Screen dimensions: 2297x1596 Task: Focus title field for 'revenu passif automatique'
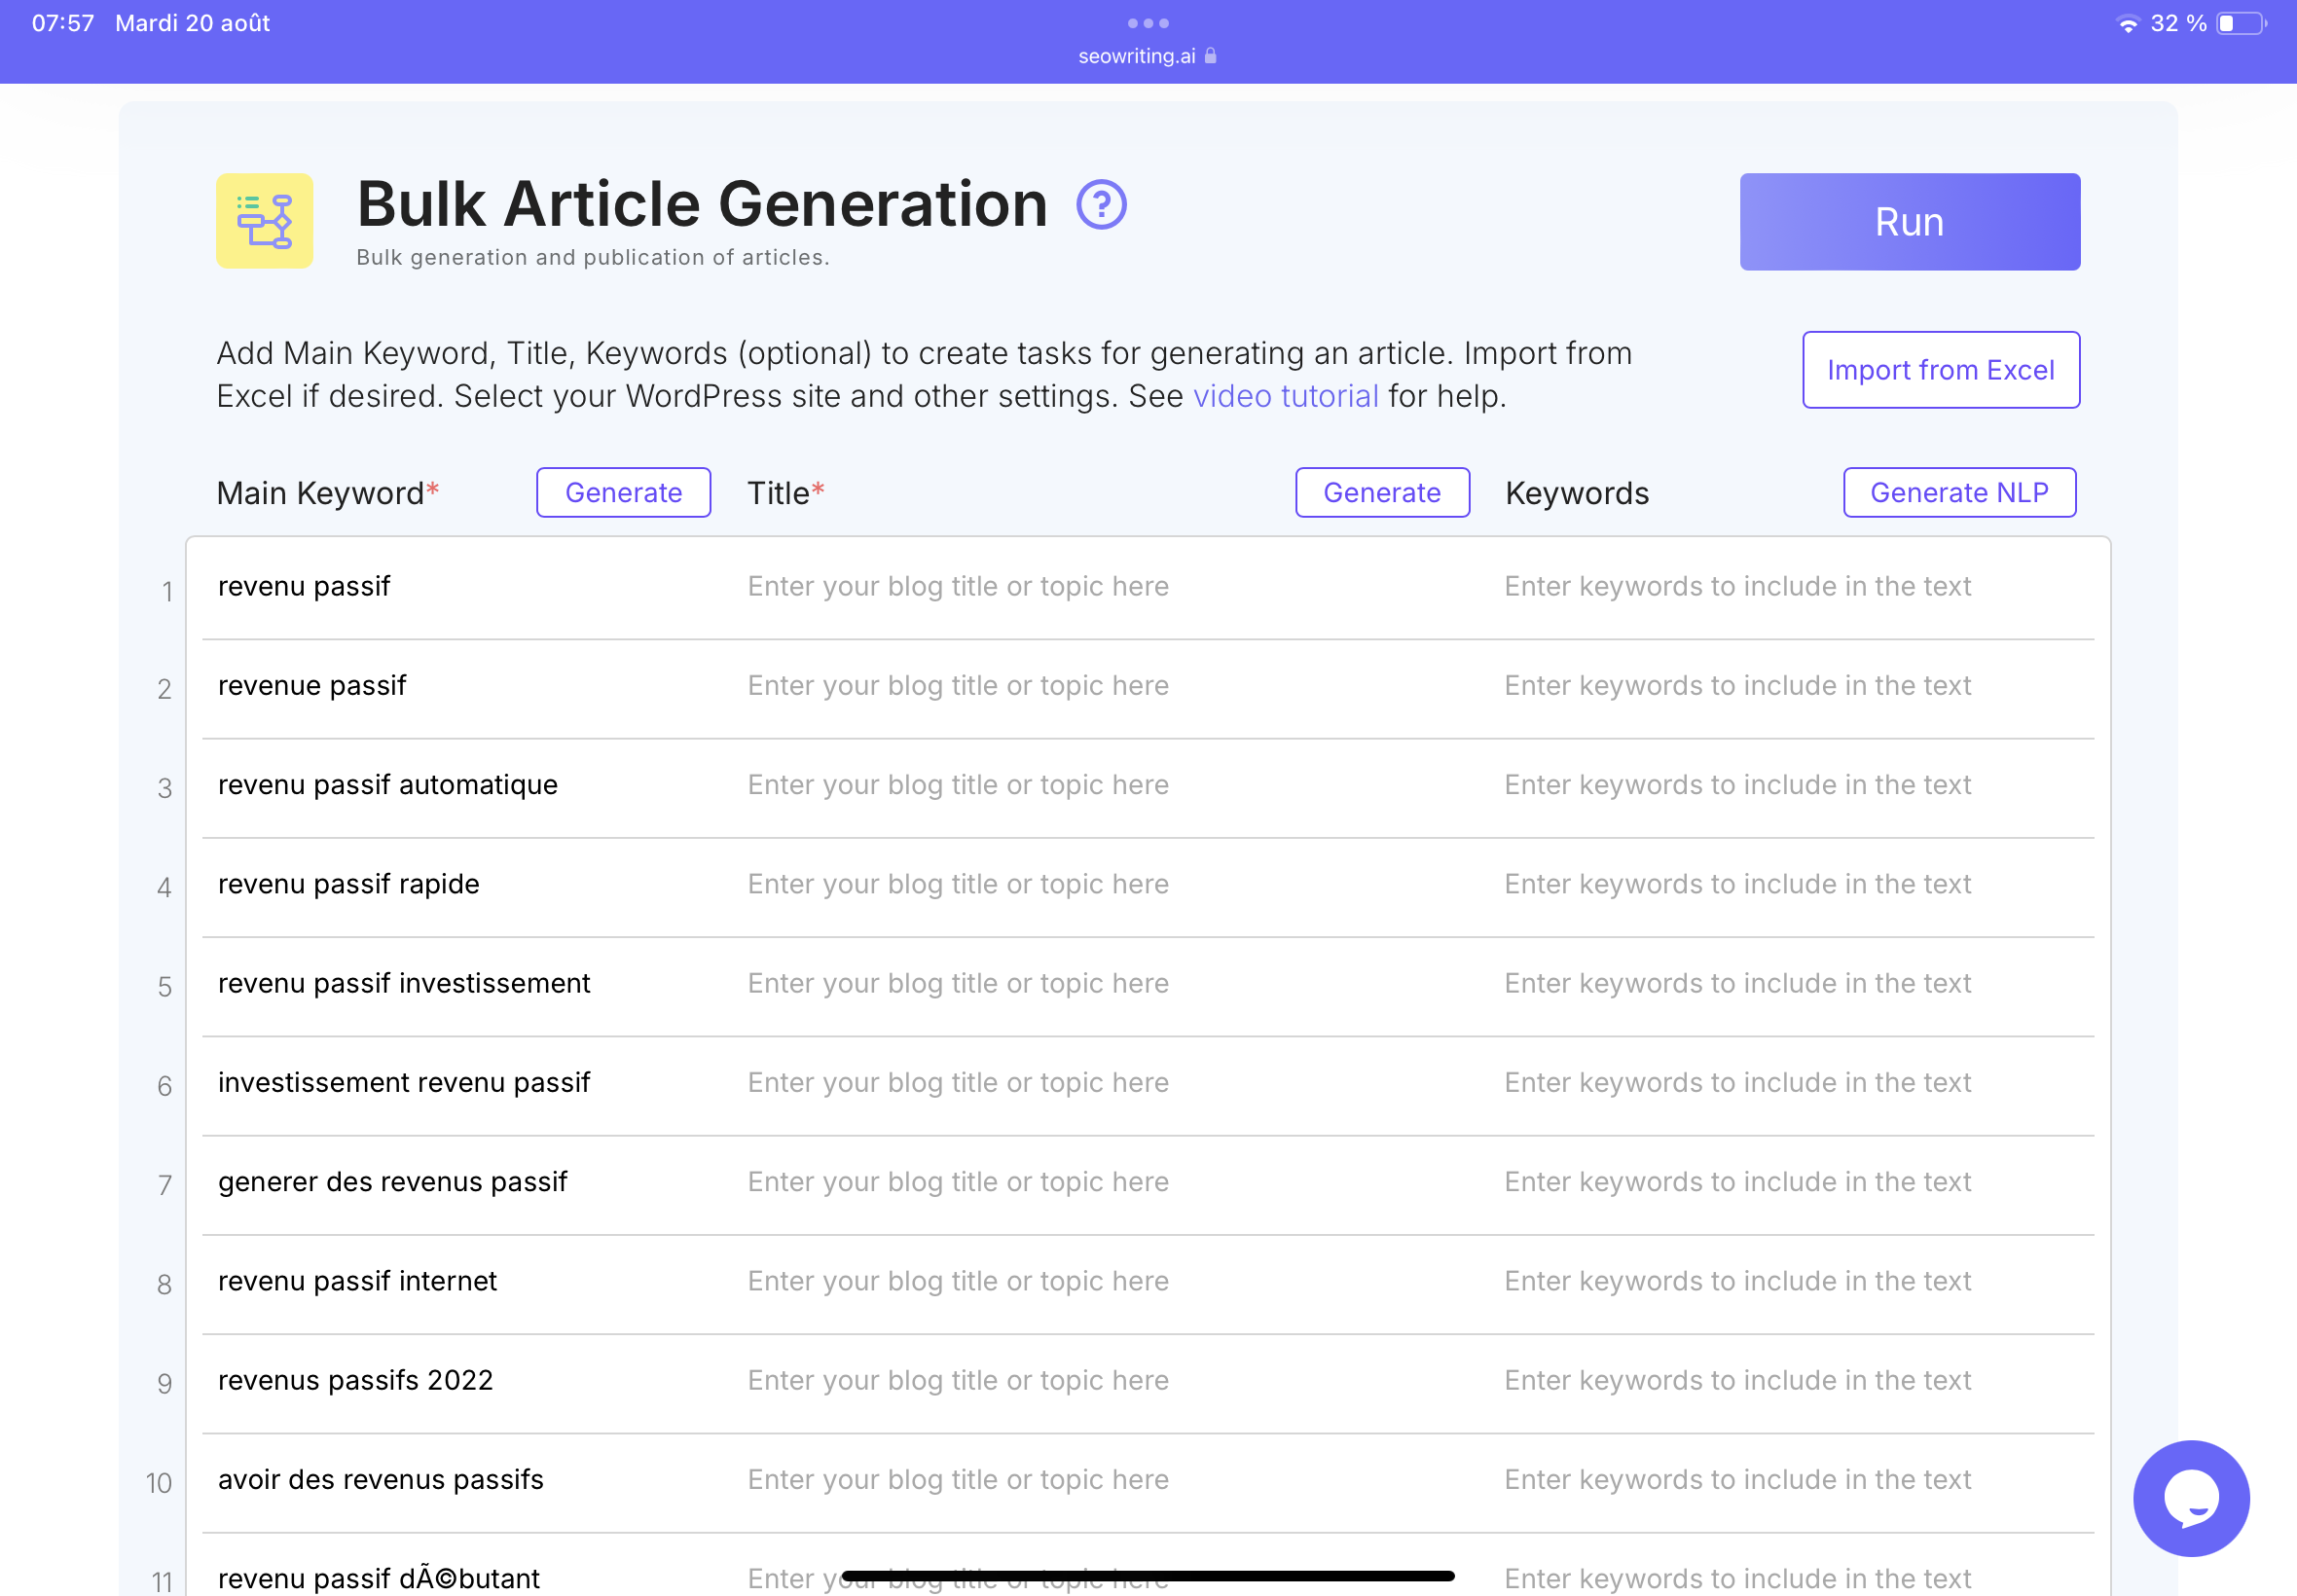1110,785
